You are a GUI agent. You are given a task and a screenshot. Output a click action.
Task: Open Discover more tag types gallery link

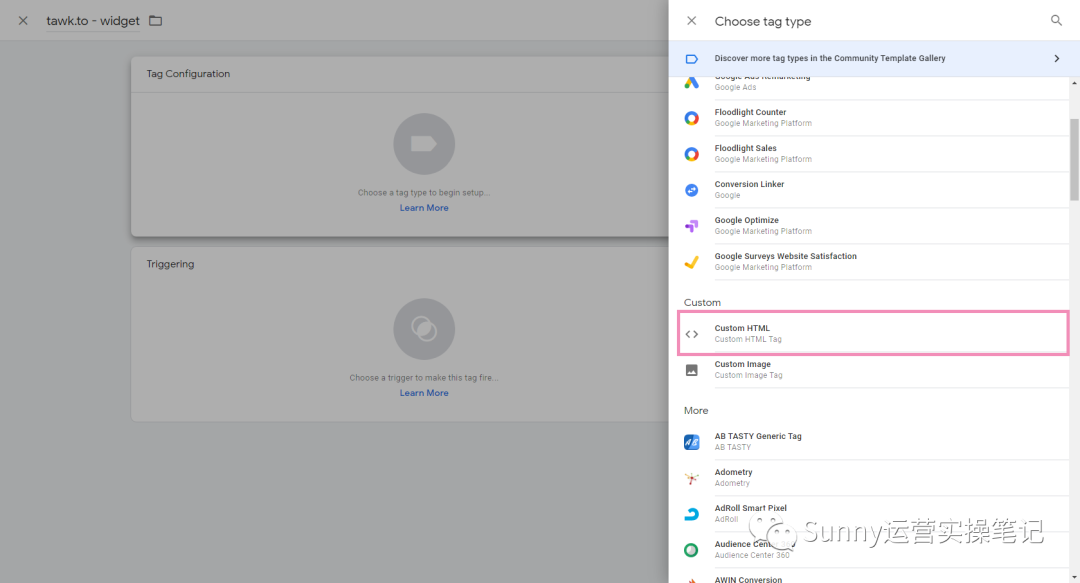click(873, 59)
